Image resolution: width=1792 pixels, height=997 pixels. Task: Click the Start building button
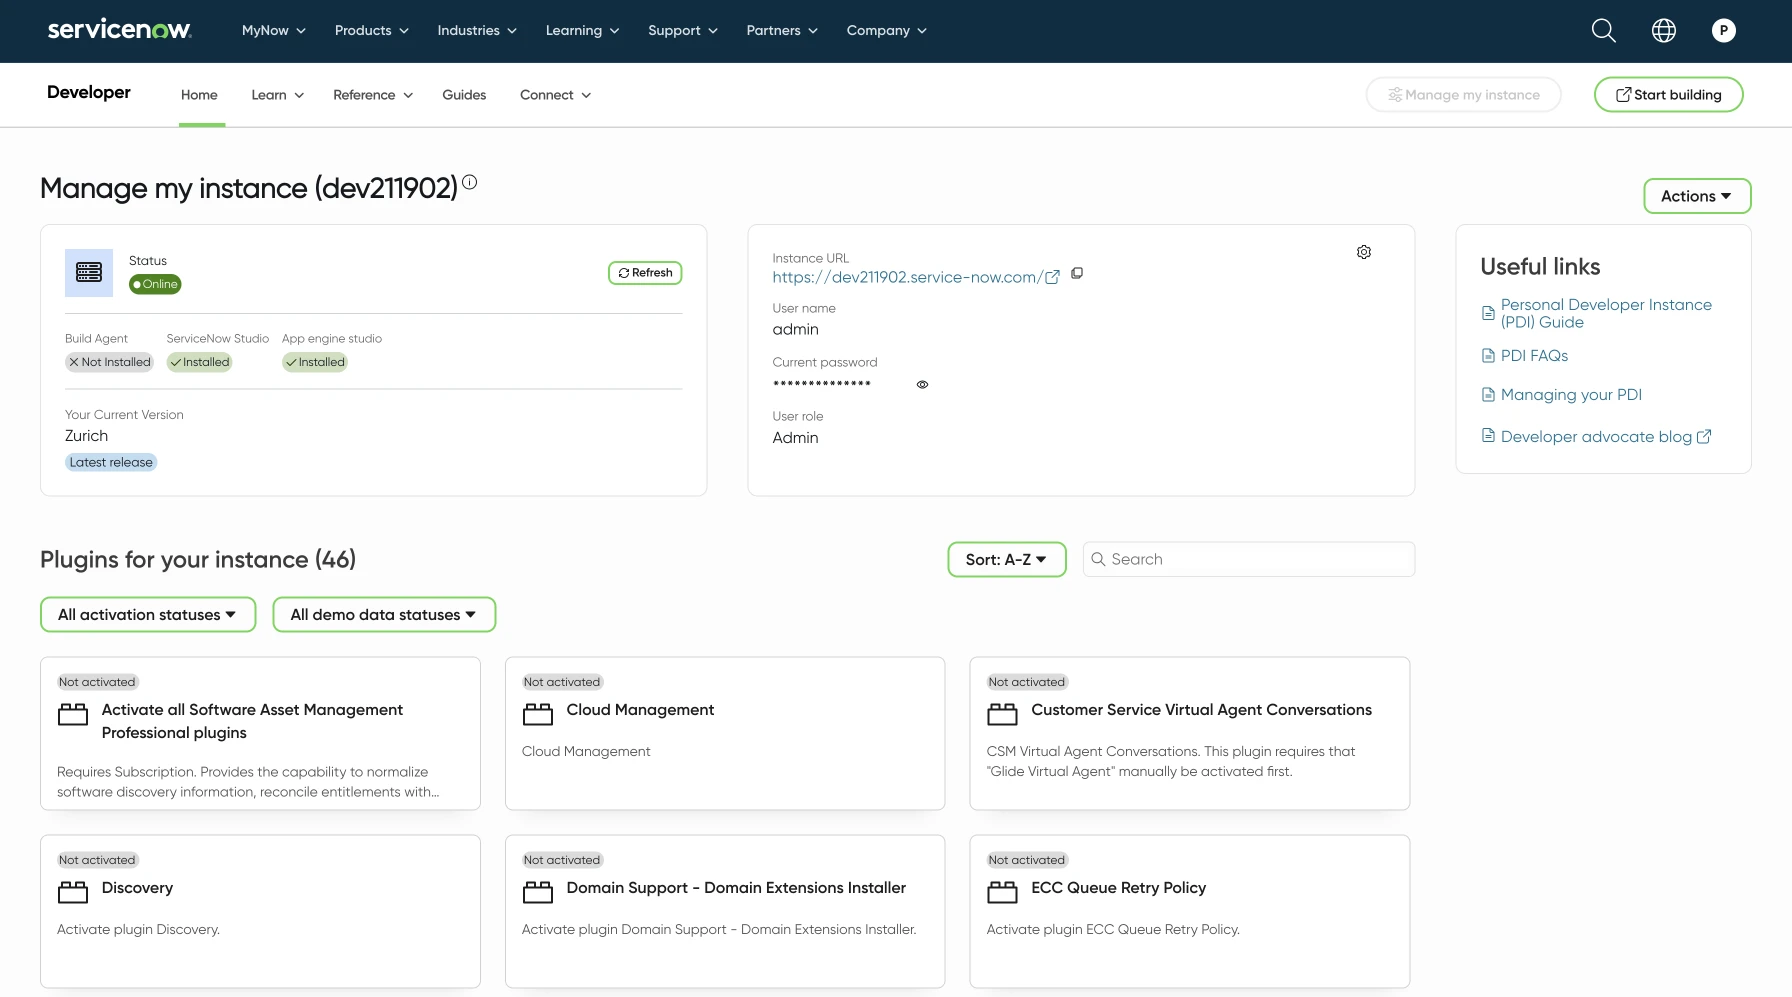pos(1668,95)
